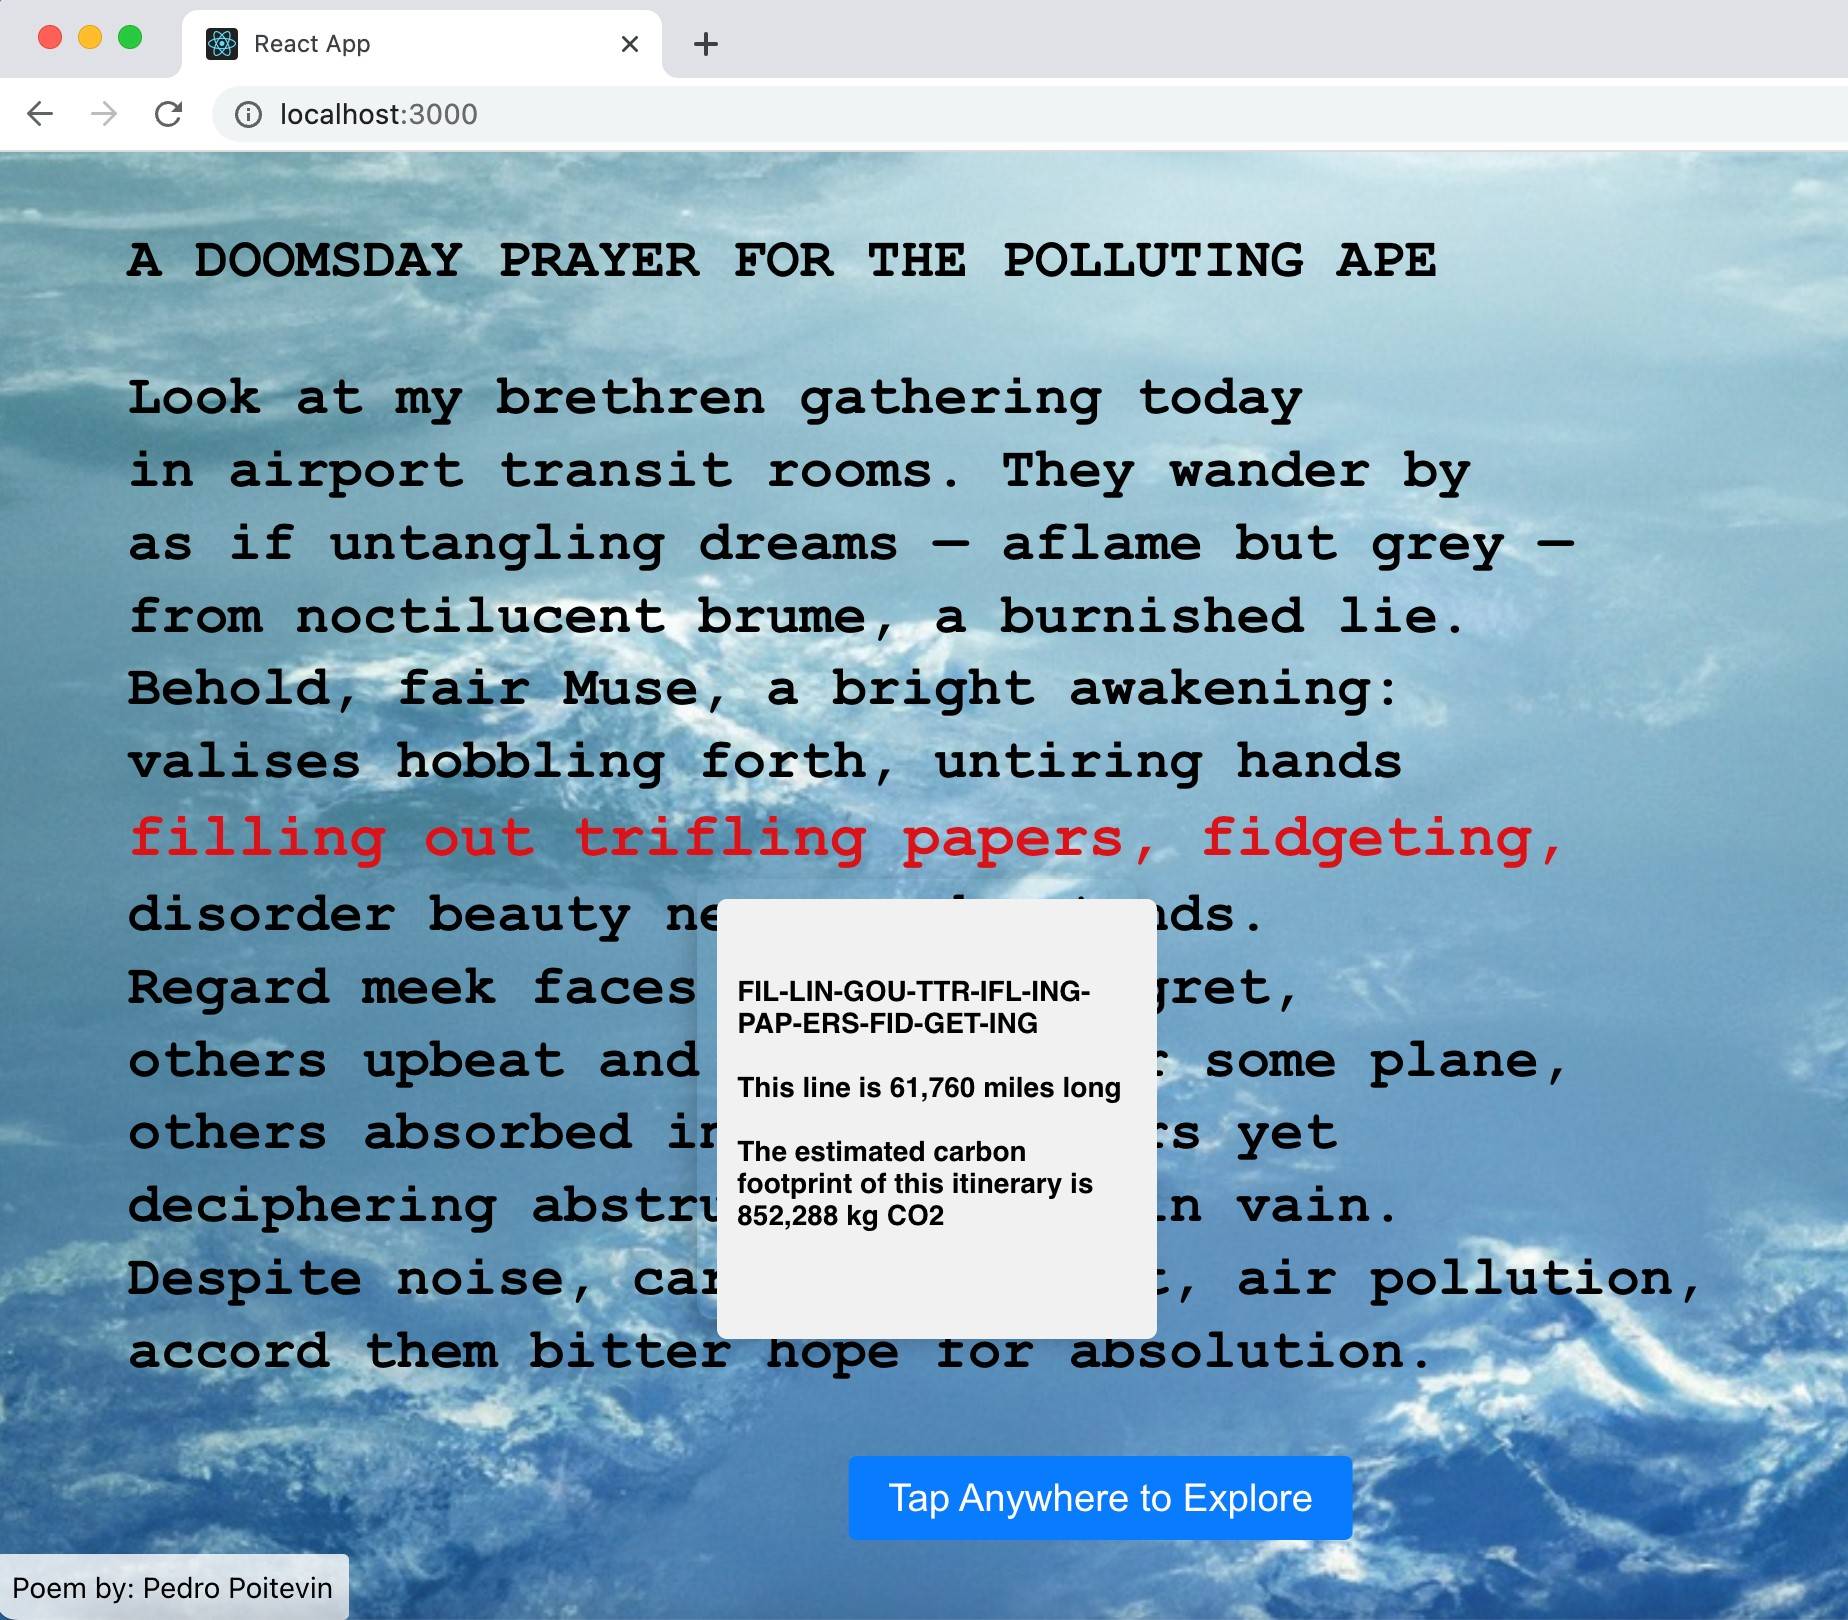
Task: Click the browser back arrow
Action: click(x=40, y=114)
